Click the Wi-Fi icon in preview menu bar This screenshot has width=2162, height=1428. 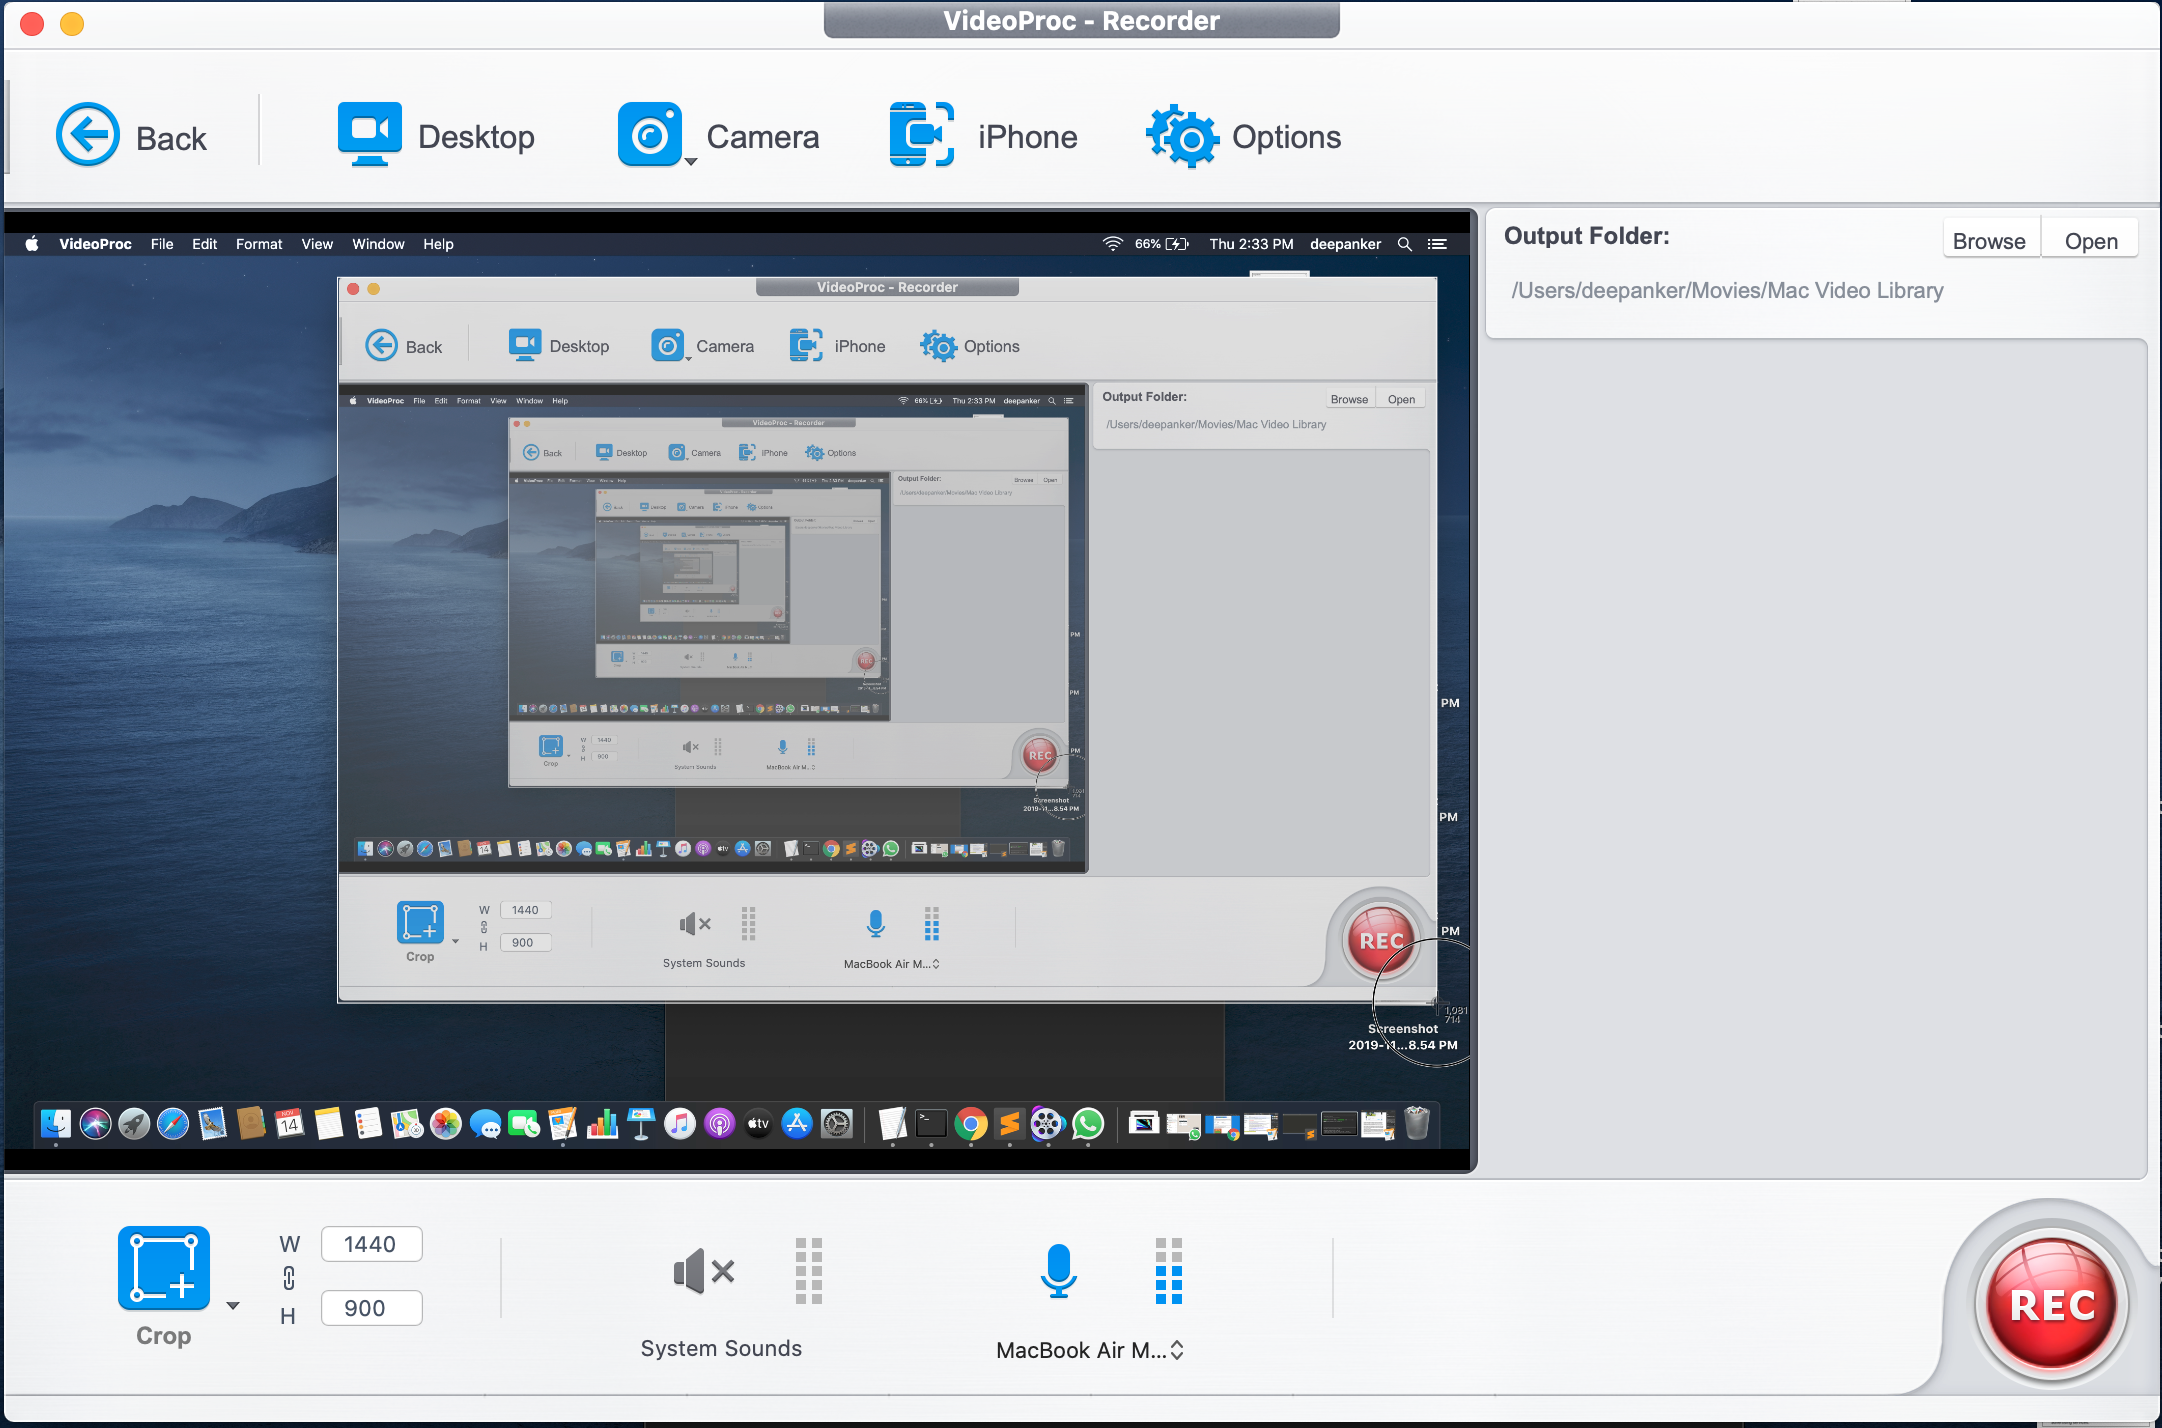pos(1112,244)
